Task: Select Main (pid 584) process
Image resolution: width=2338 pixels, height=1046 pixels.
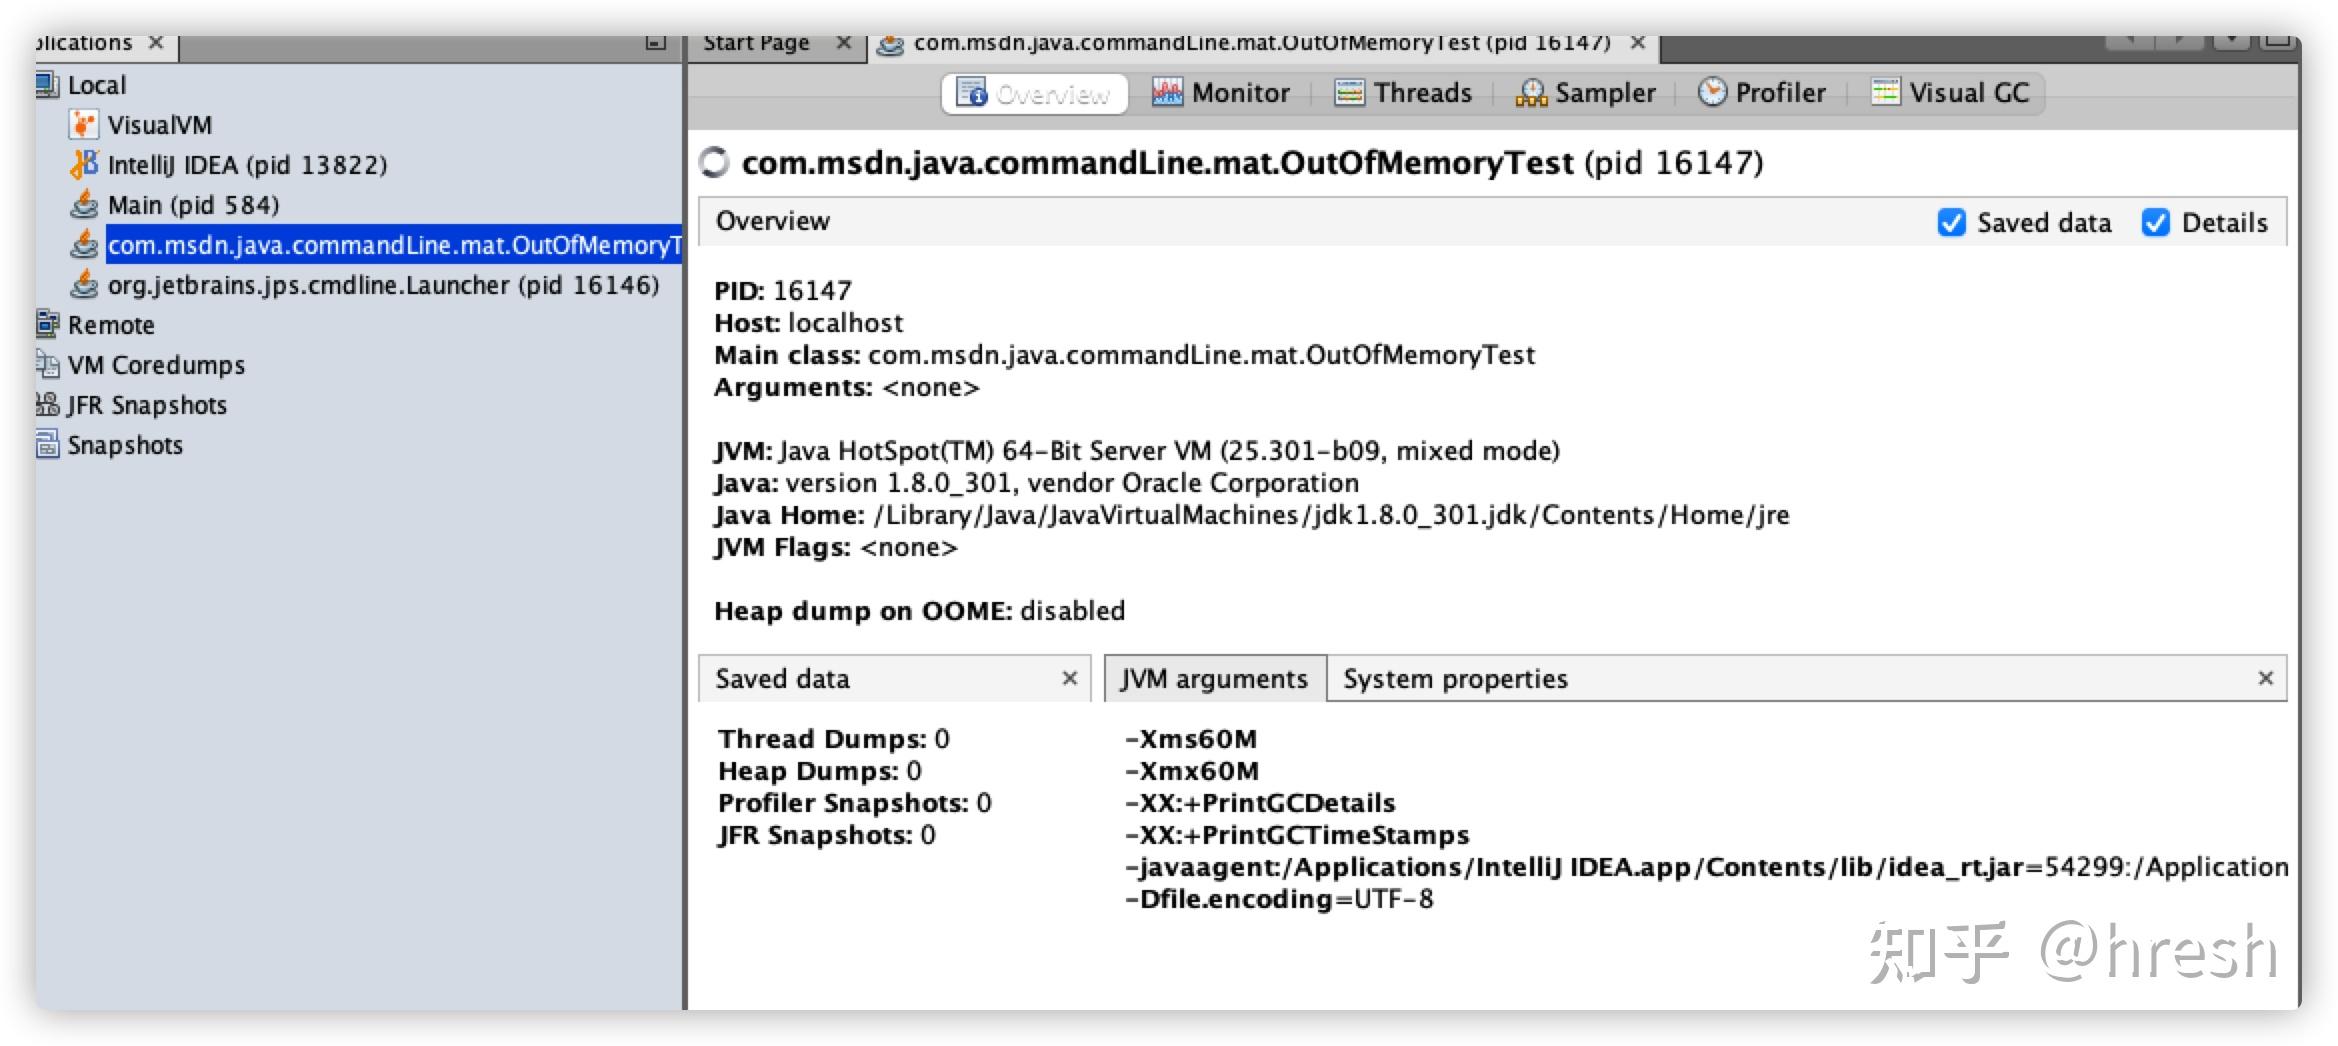Action: (193, 204)
